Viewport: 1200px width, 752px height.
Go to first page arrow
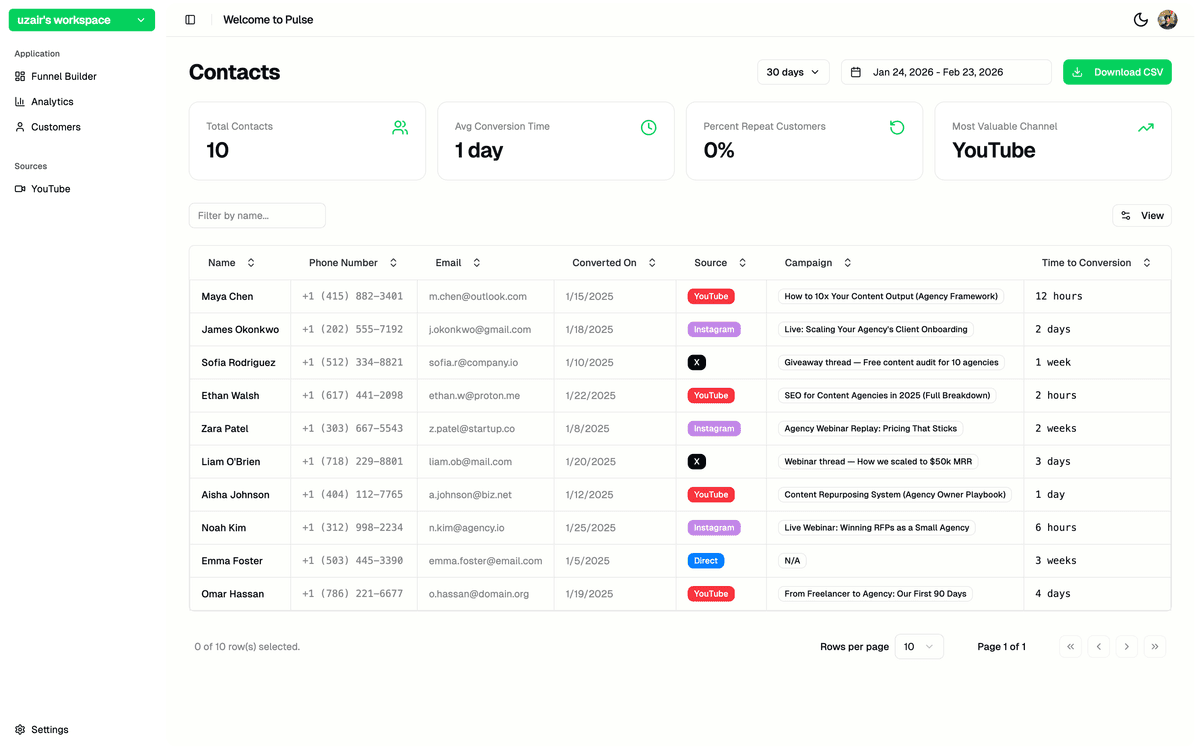[x=1071, y=647]
